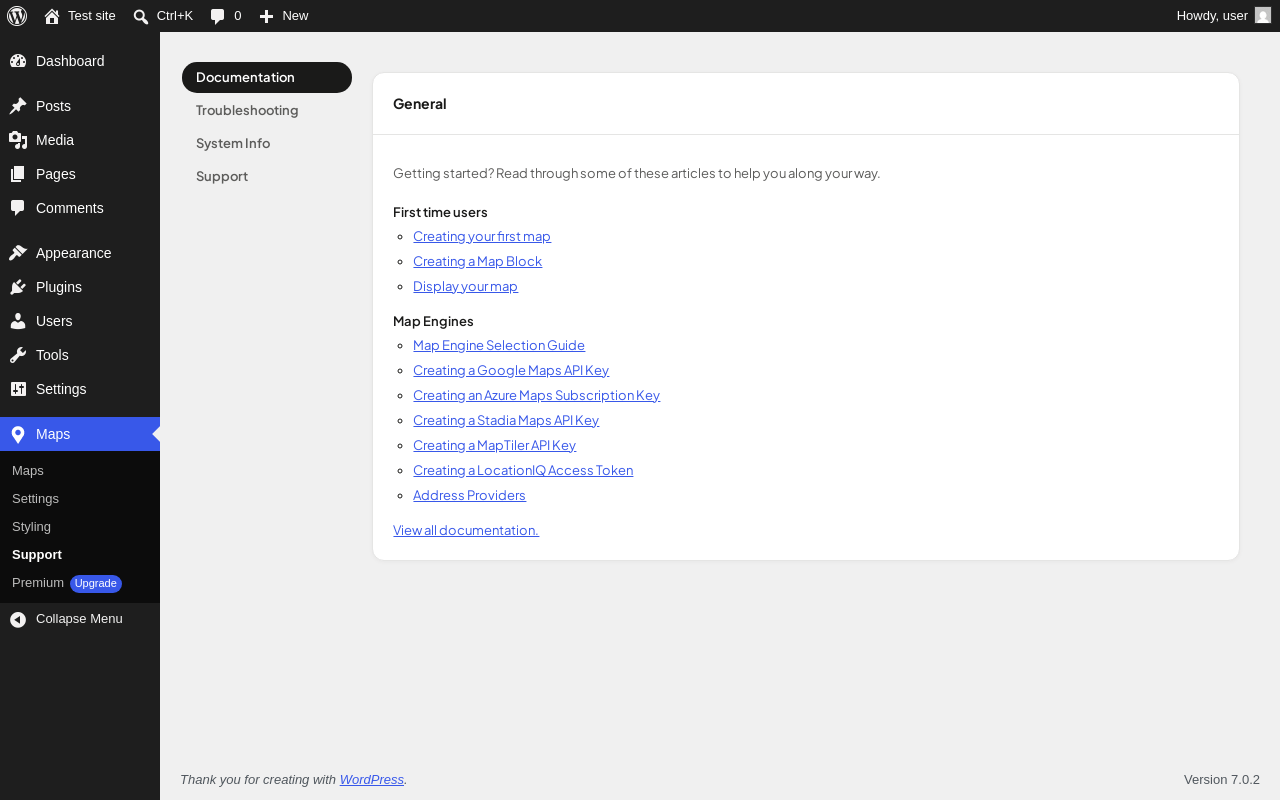Screen dimensions: 1280x800
Task: Click the WordPress link in footer
Action: (372, 779)
